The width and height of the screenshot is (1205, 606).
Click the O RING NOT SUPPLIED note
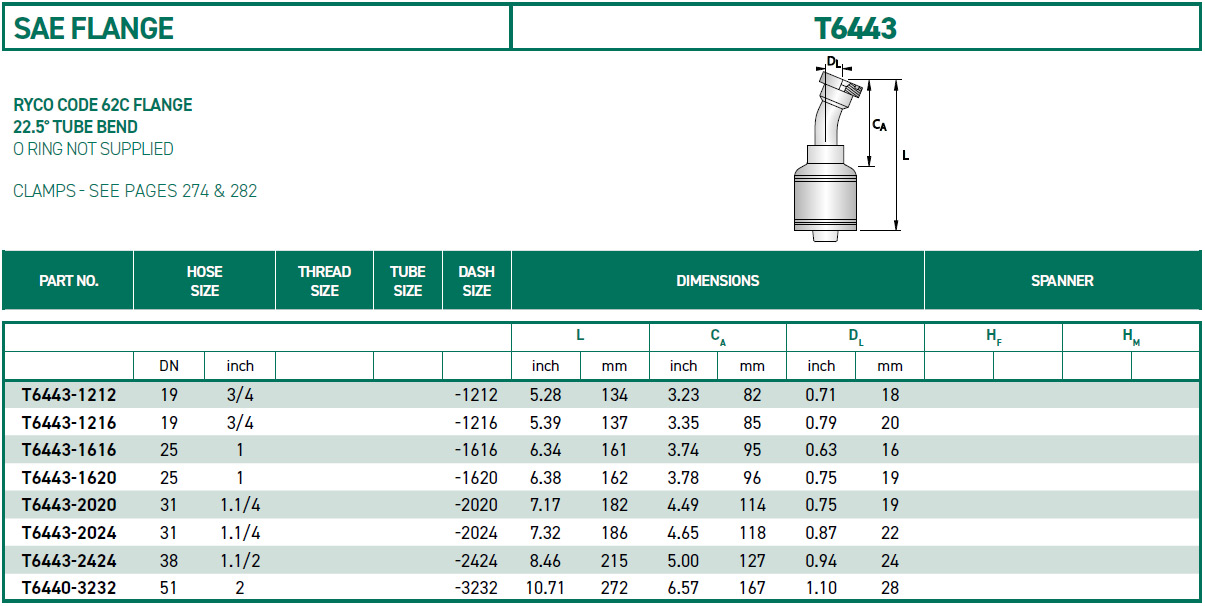(93, 149)
